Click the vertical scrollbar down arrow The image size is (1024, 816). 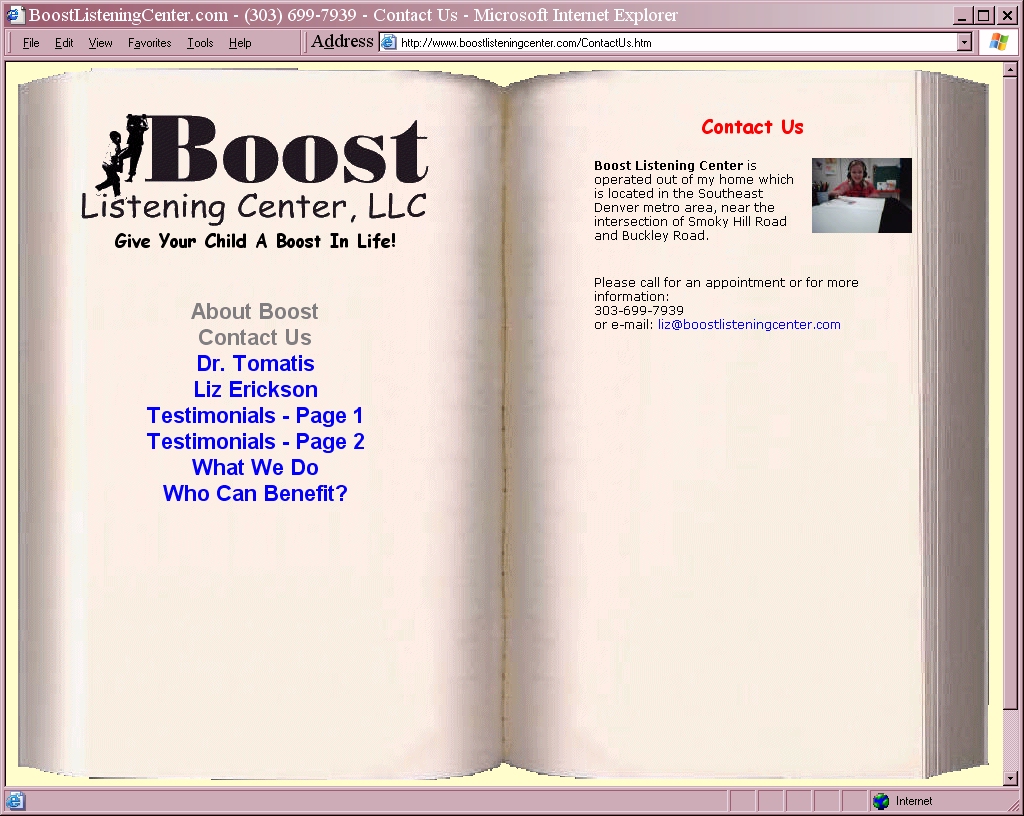tap(1010, 778)
